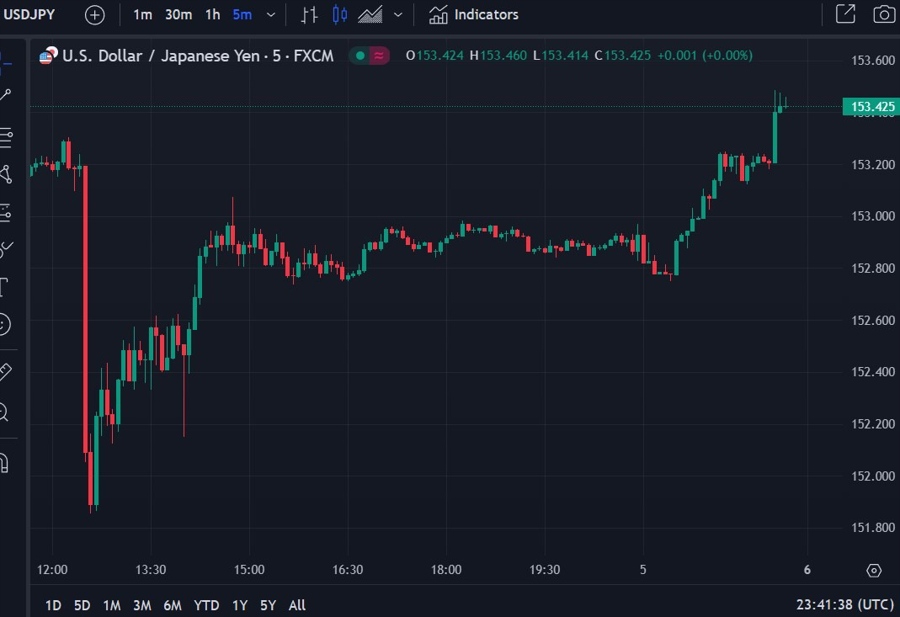
Task: Click the US/Japan flag symbol icon
Action: [48, 56]
